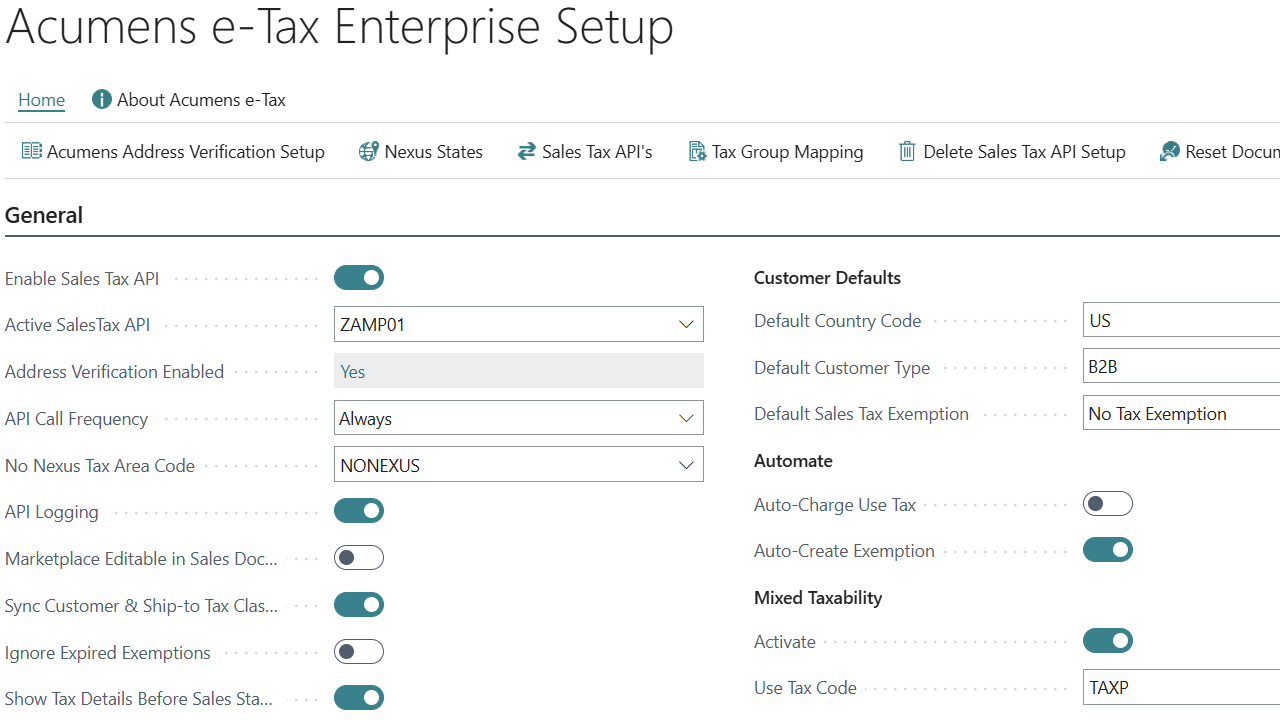
Task: Click the Address Verification Enabled label
Action: pyautogui.click(x=114, y=372)
